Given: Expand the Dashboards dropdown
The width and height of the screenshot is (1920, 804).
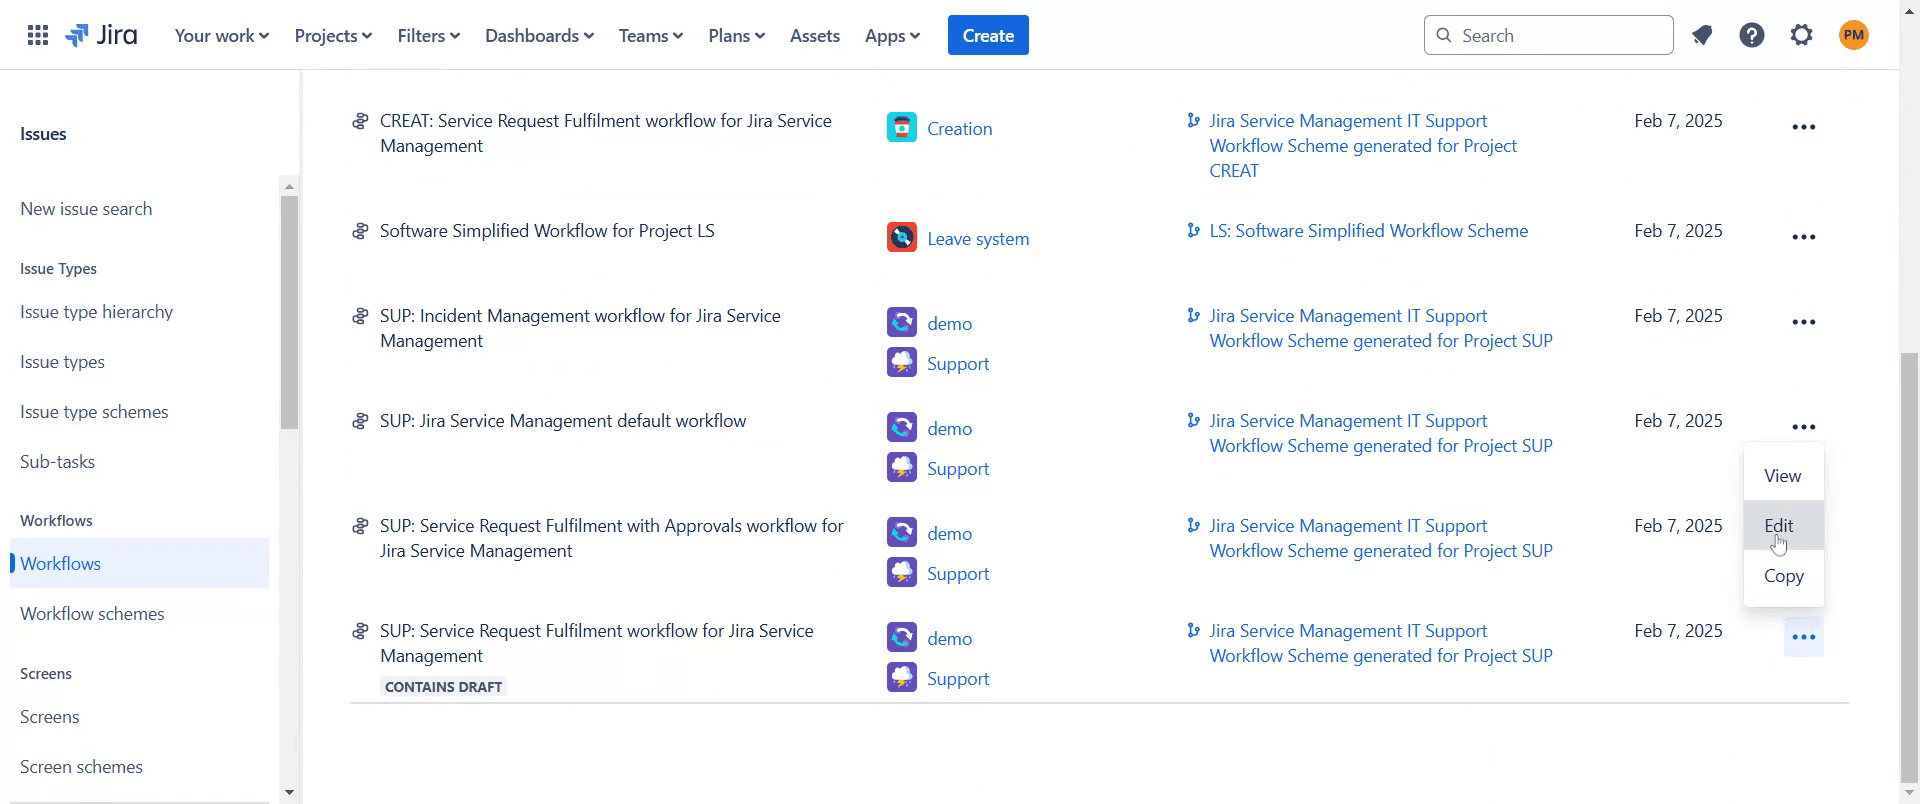Looking at the screenshot, I should (539, 36).
